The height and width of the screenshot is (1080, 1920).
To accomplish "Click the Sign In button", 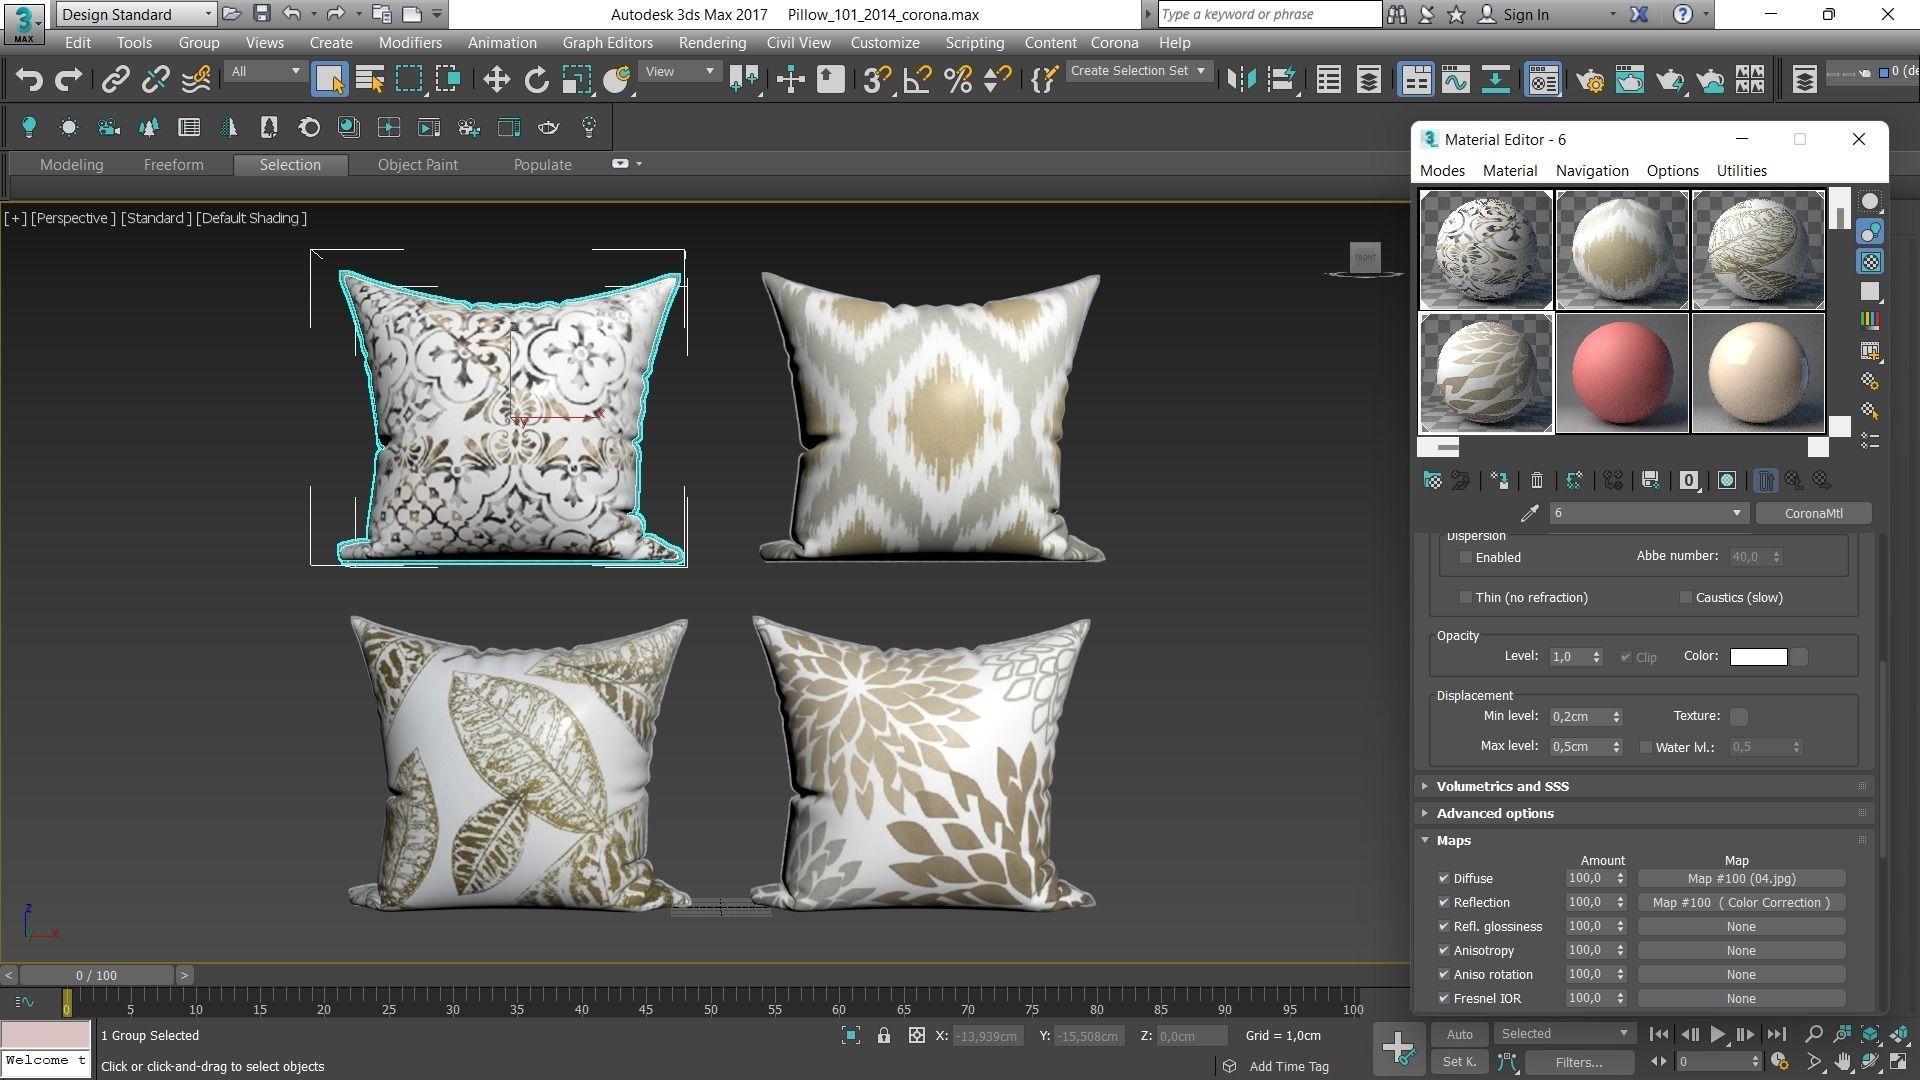I will (x=1514, y=14).
